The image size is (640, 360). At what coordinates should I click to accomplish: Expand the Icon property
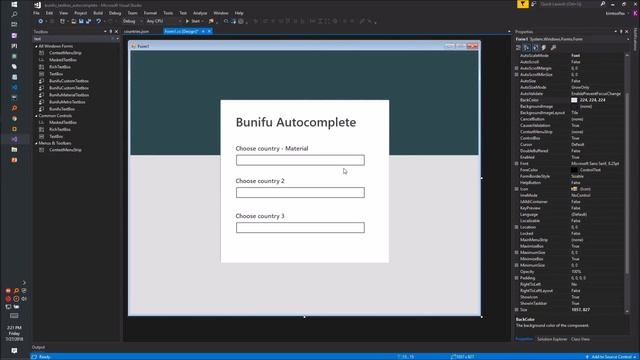517,189
